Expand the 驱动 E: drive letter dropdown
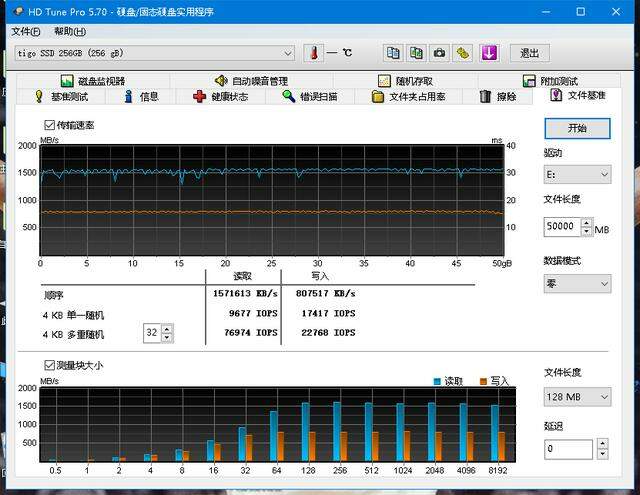The width and height of the screenshot is (640, 495). 577,175
